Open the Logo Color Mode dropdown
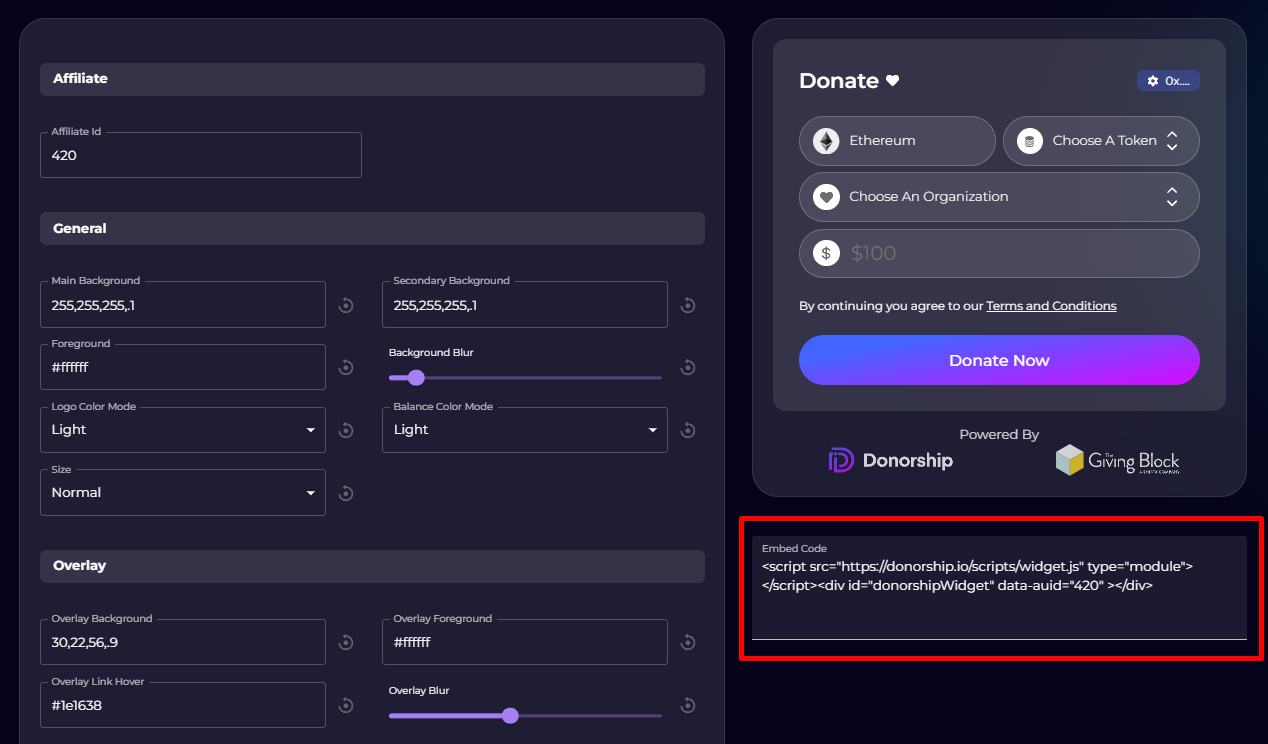This screenshot has width=1268, height=744. click(x=183, y=430)
